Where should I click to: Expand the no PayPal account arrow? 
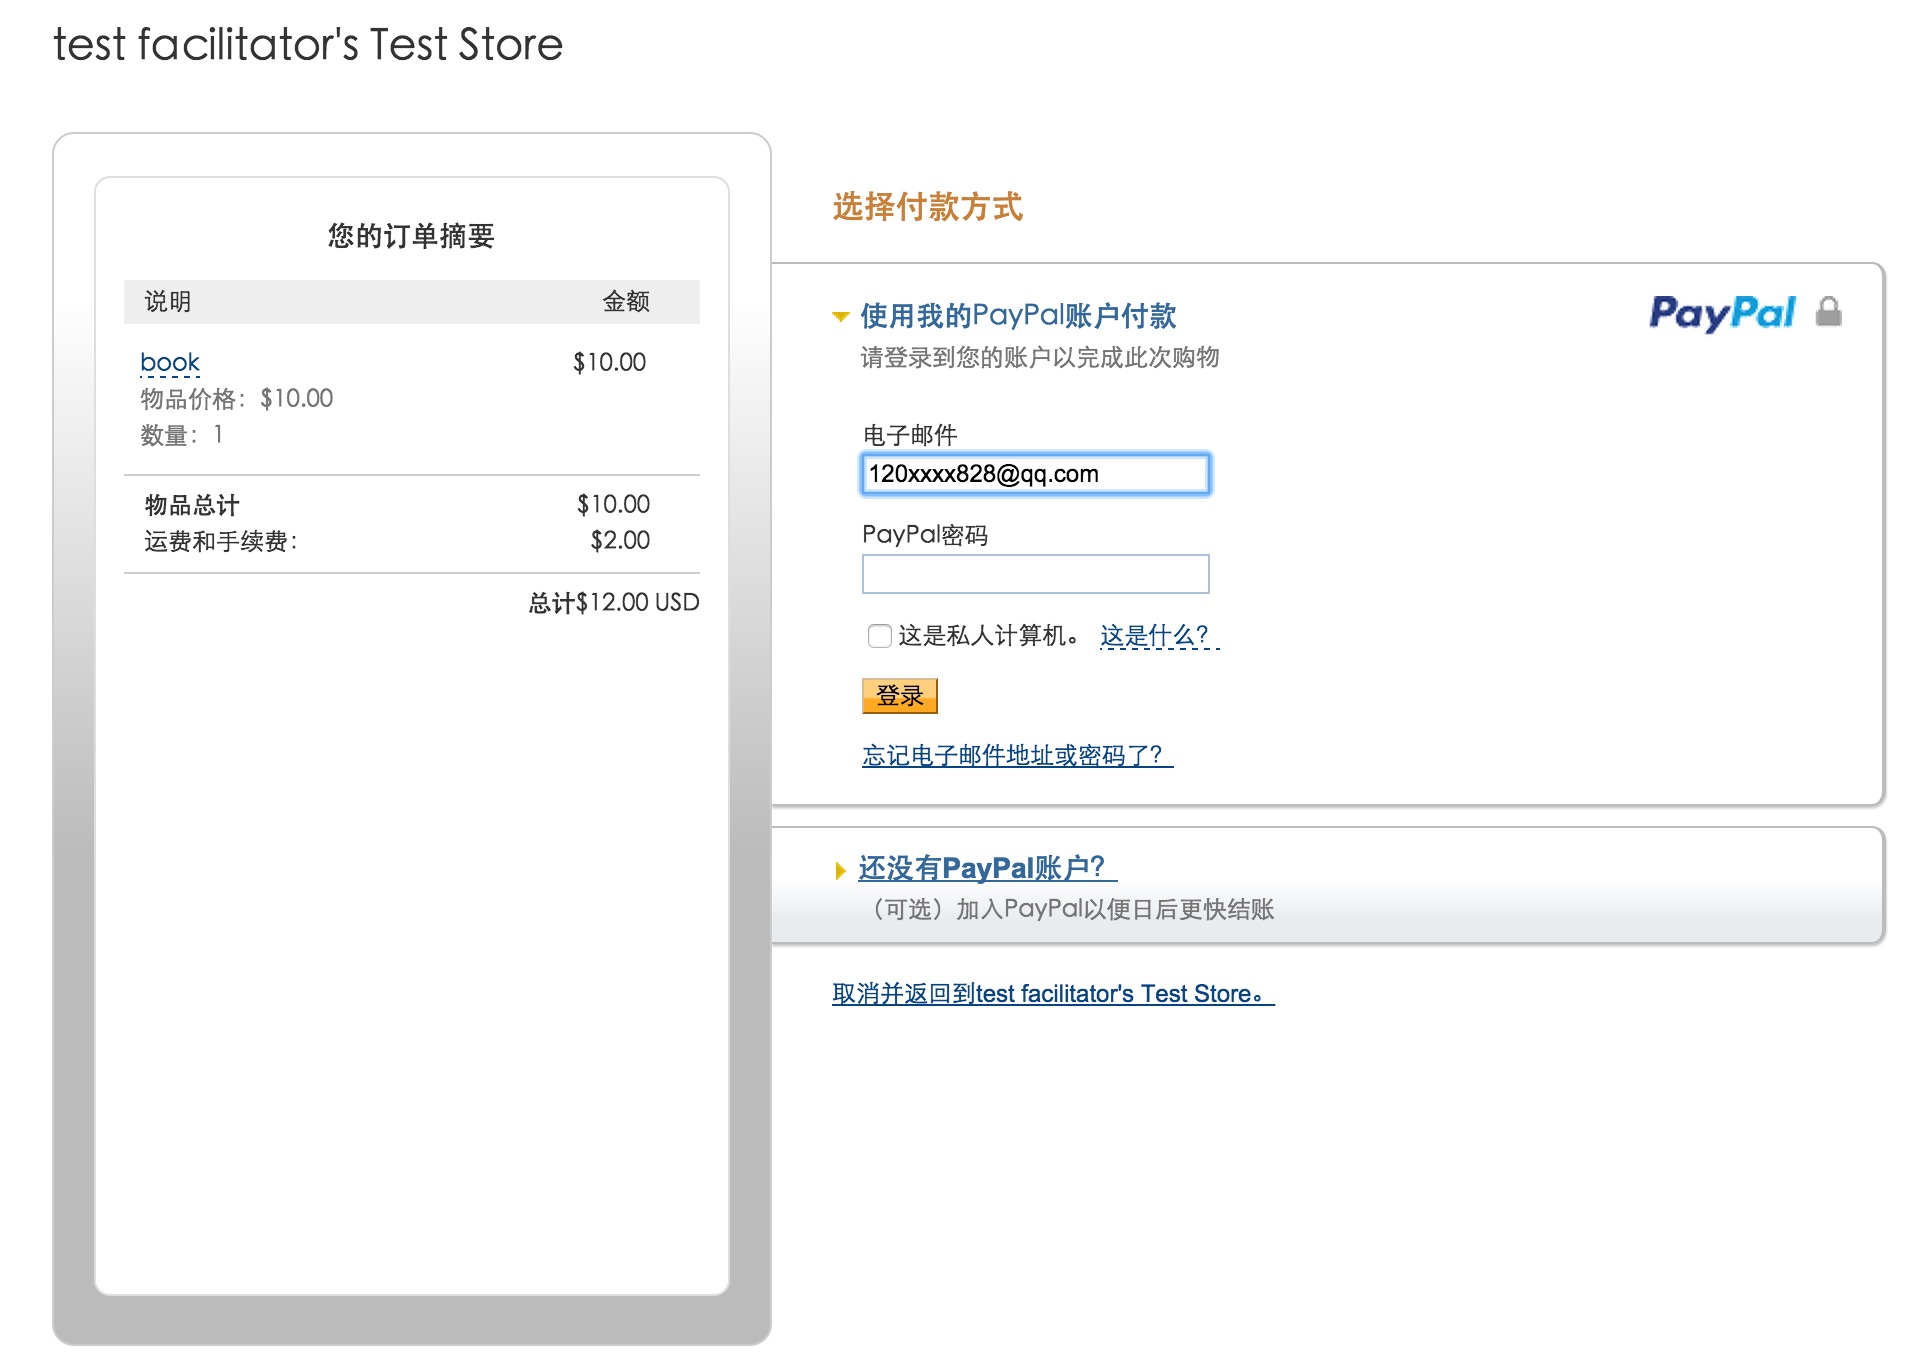pyautogui.click(x=840, y=871)
